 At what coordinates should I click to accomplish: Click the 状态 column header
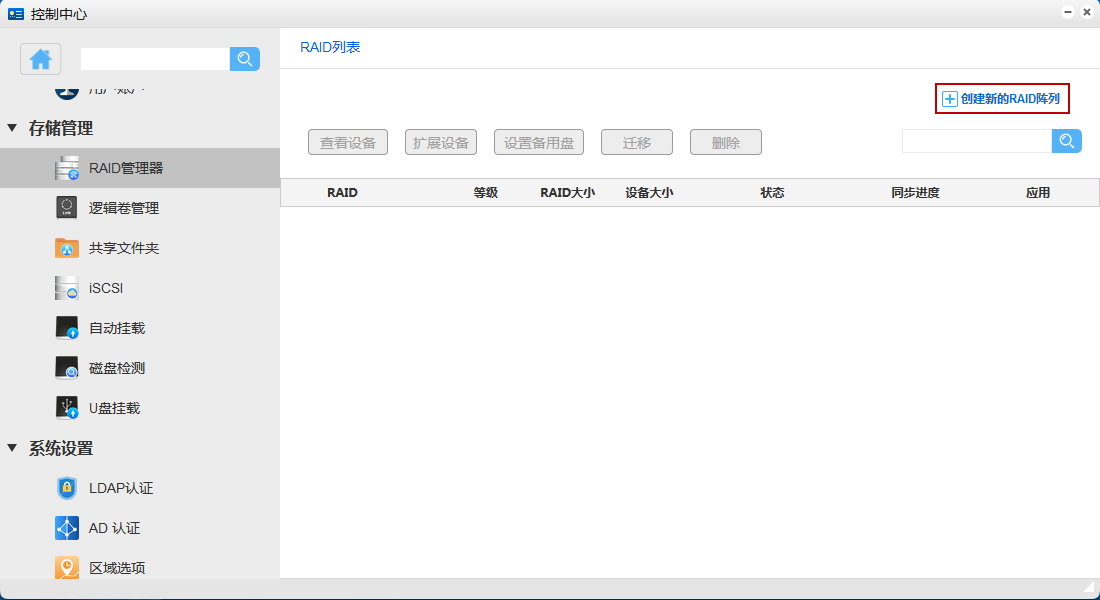(x=772, y=193)
